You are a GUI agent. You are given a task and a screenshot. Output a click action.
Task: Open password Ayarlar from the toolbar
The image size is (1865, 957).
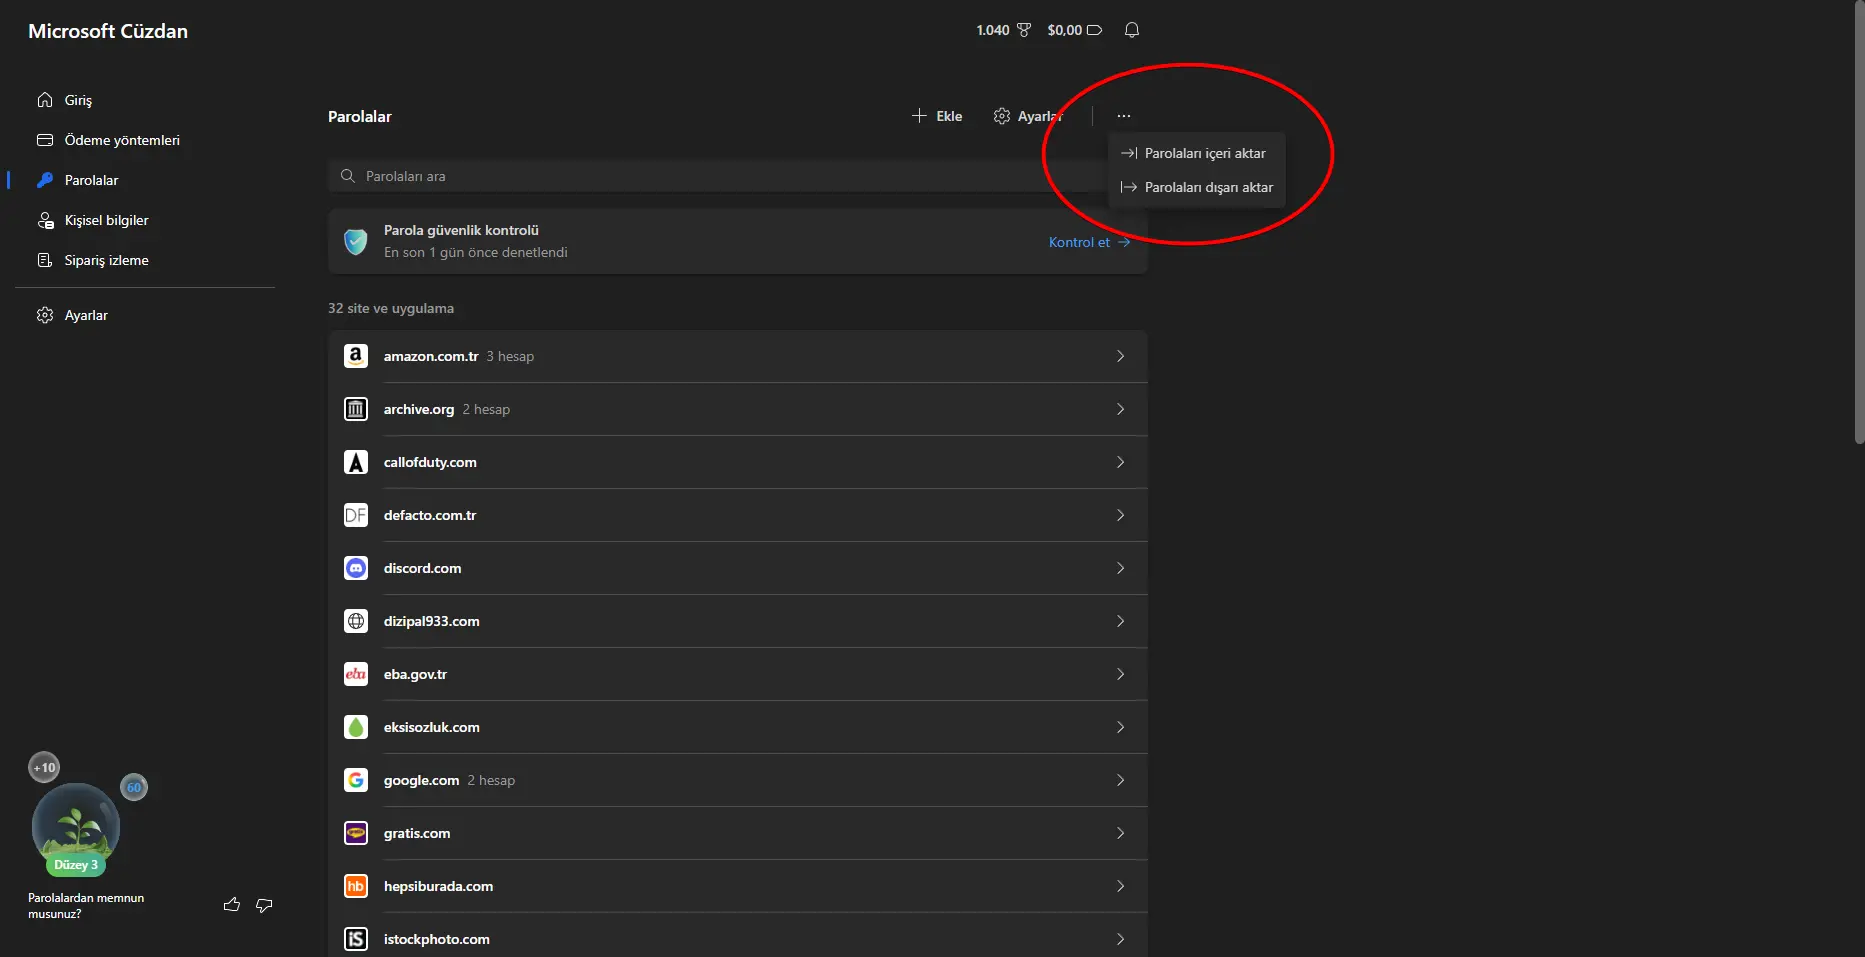[x=1028, y=116]
